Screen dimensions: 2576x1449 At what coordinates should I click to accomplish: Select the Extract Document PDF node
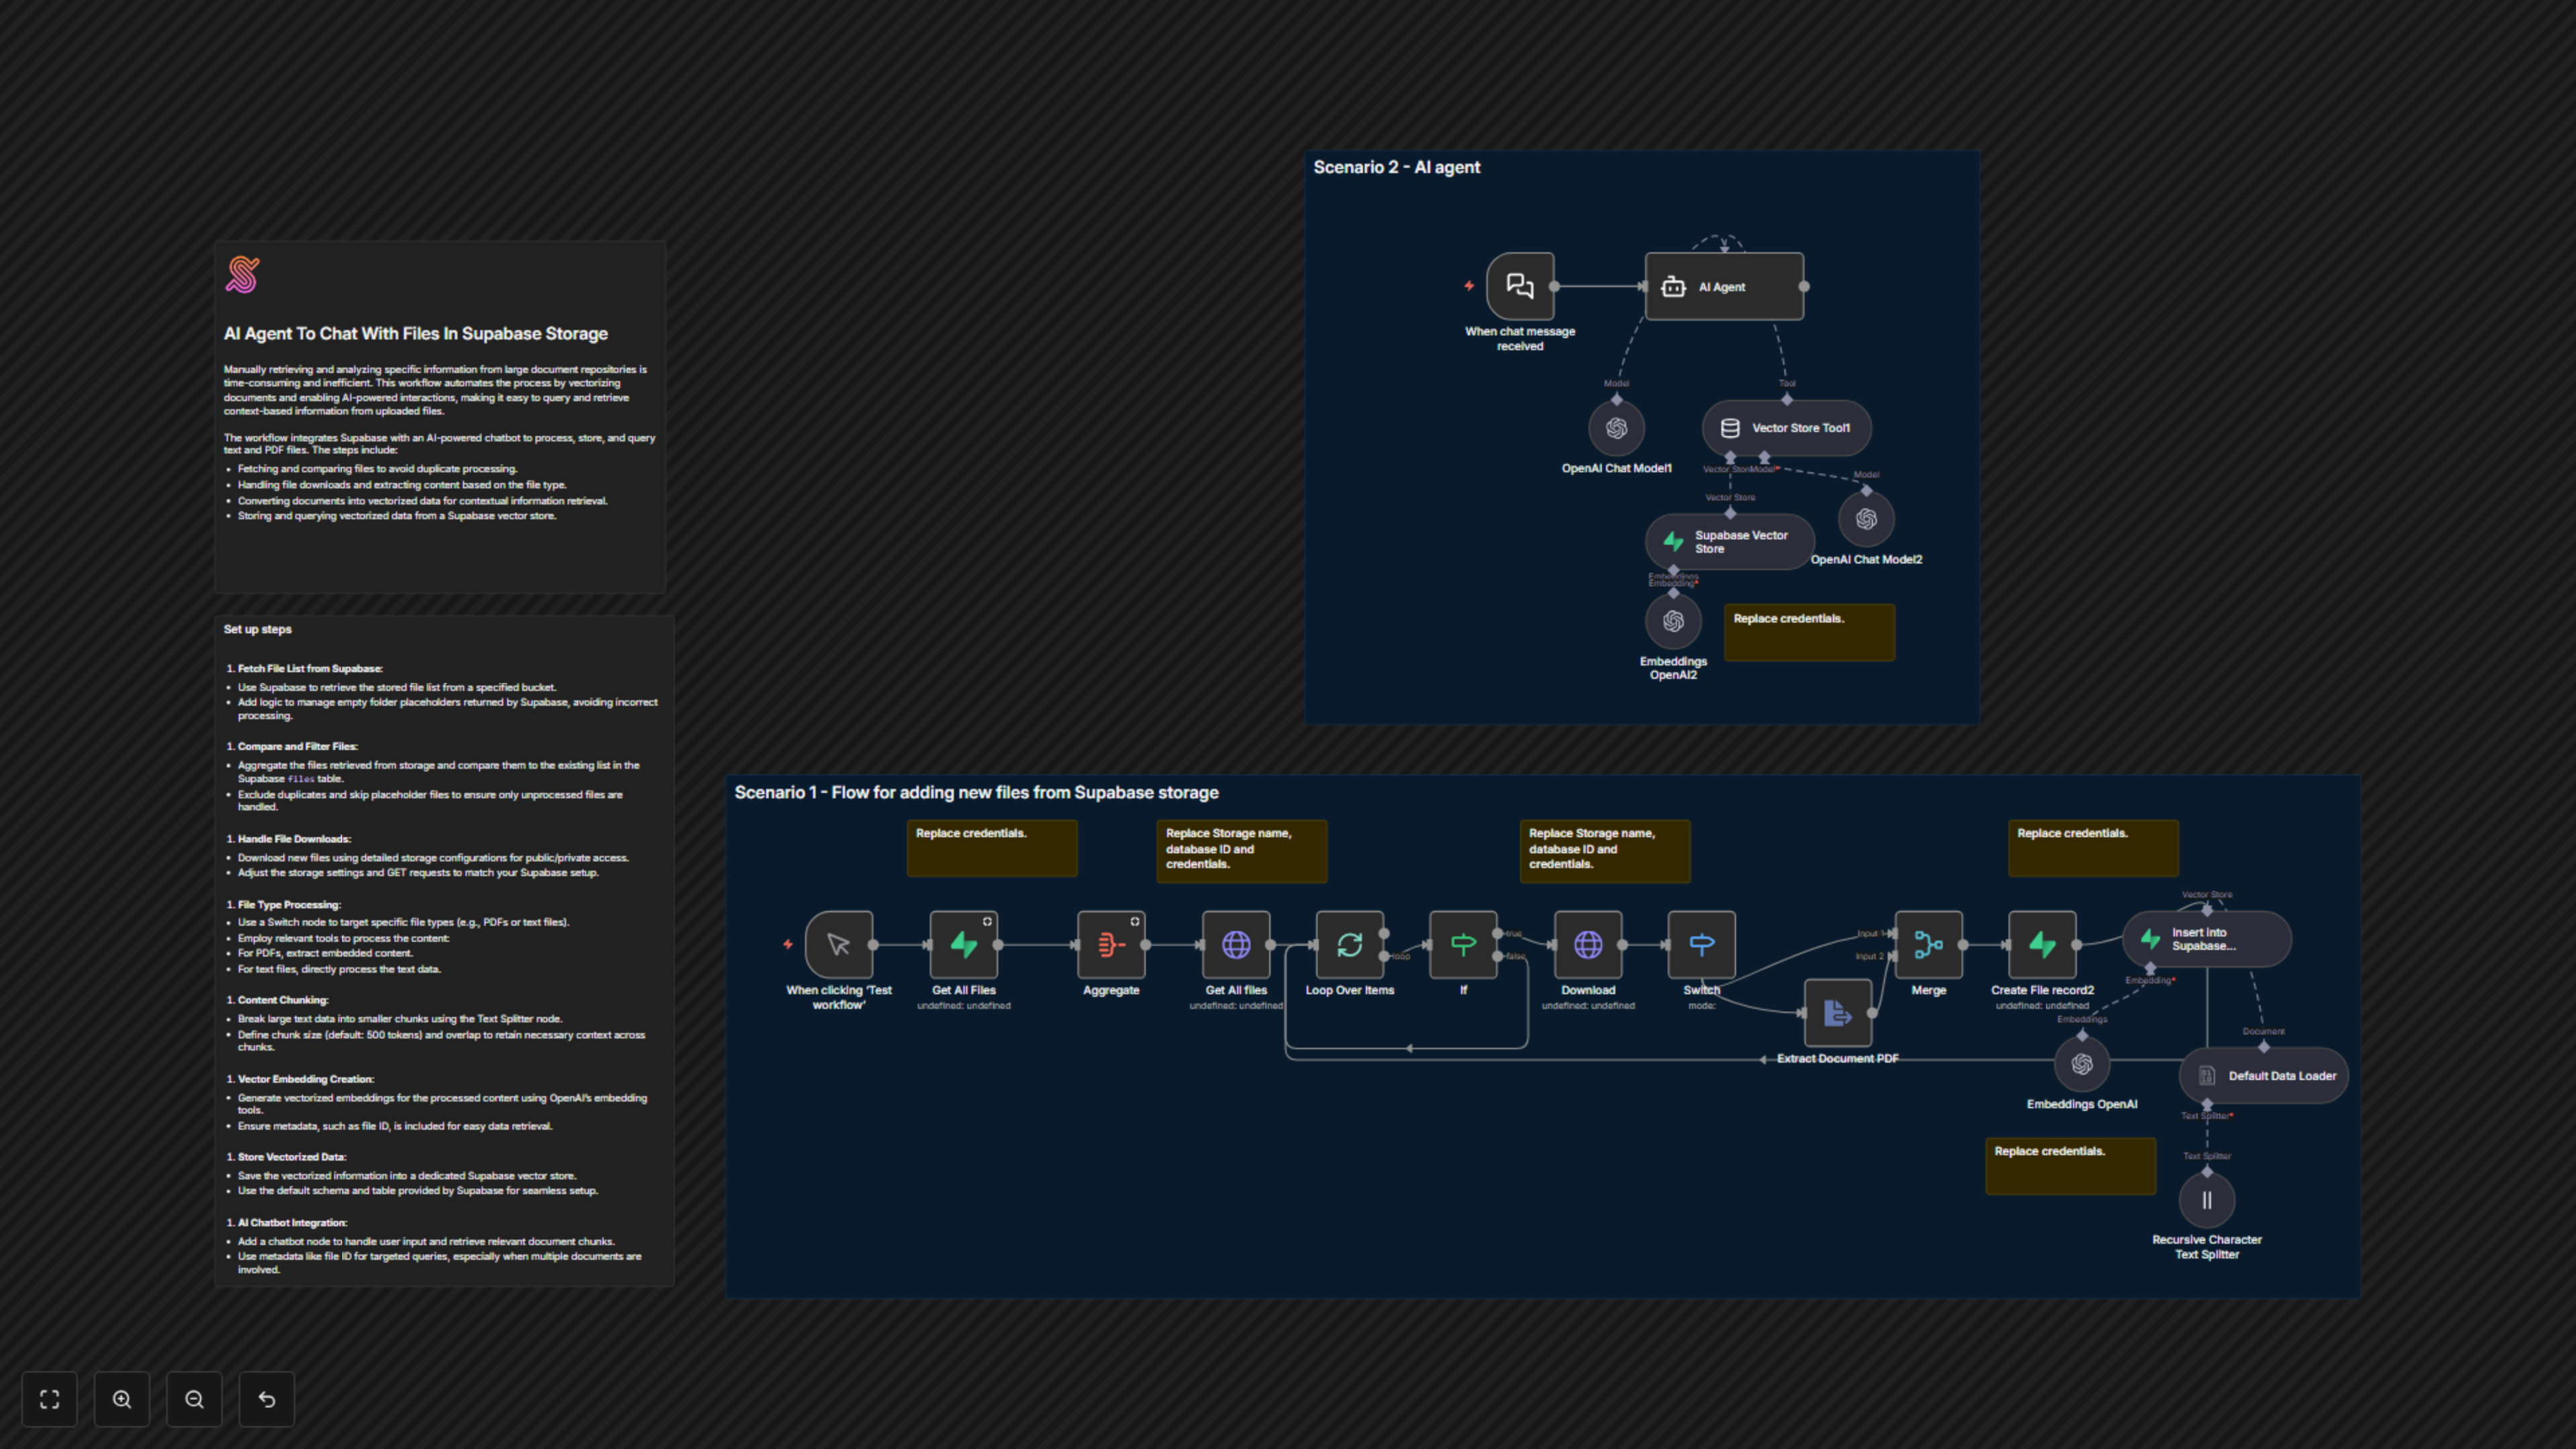pos(1837,1014)
